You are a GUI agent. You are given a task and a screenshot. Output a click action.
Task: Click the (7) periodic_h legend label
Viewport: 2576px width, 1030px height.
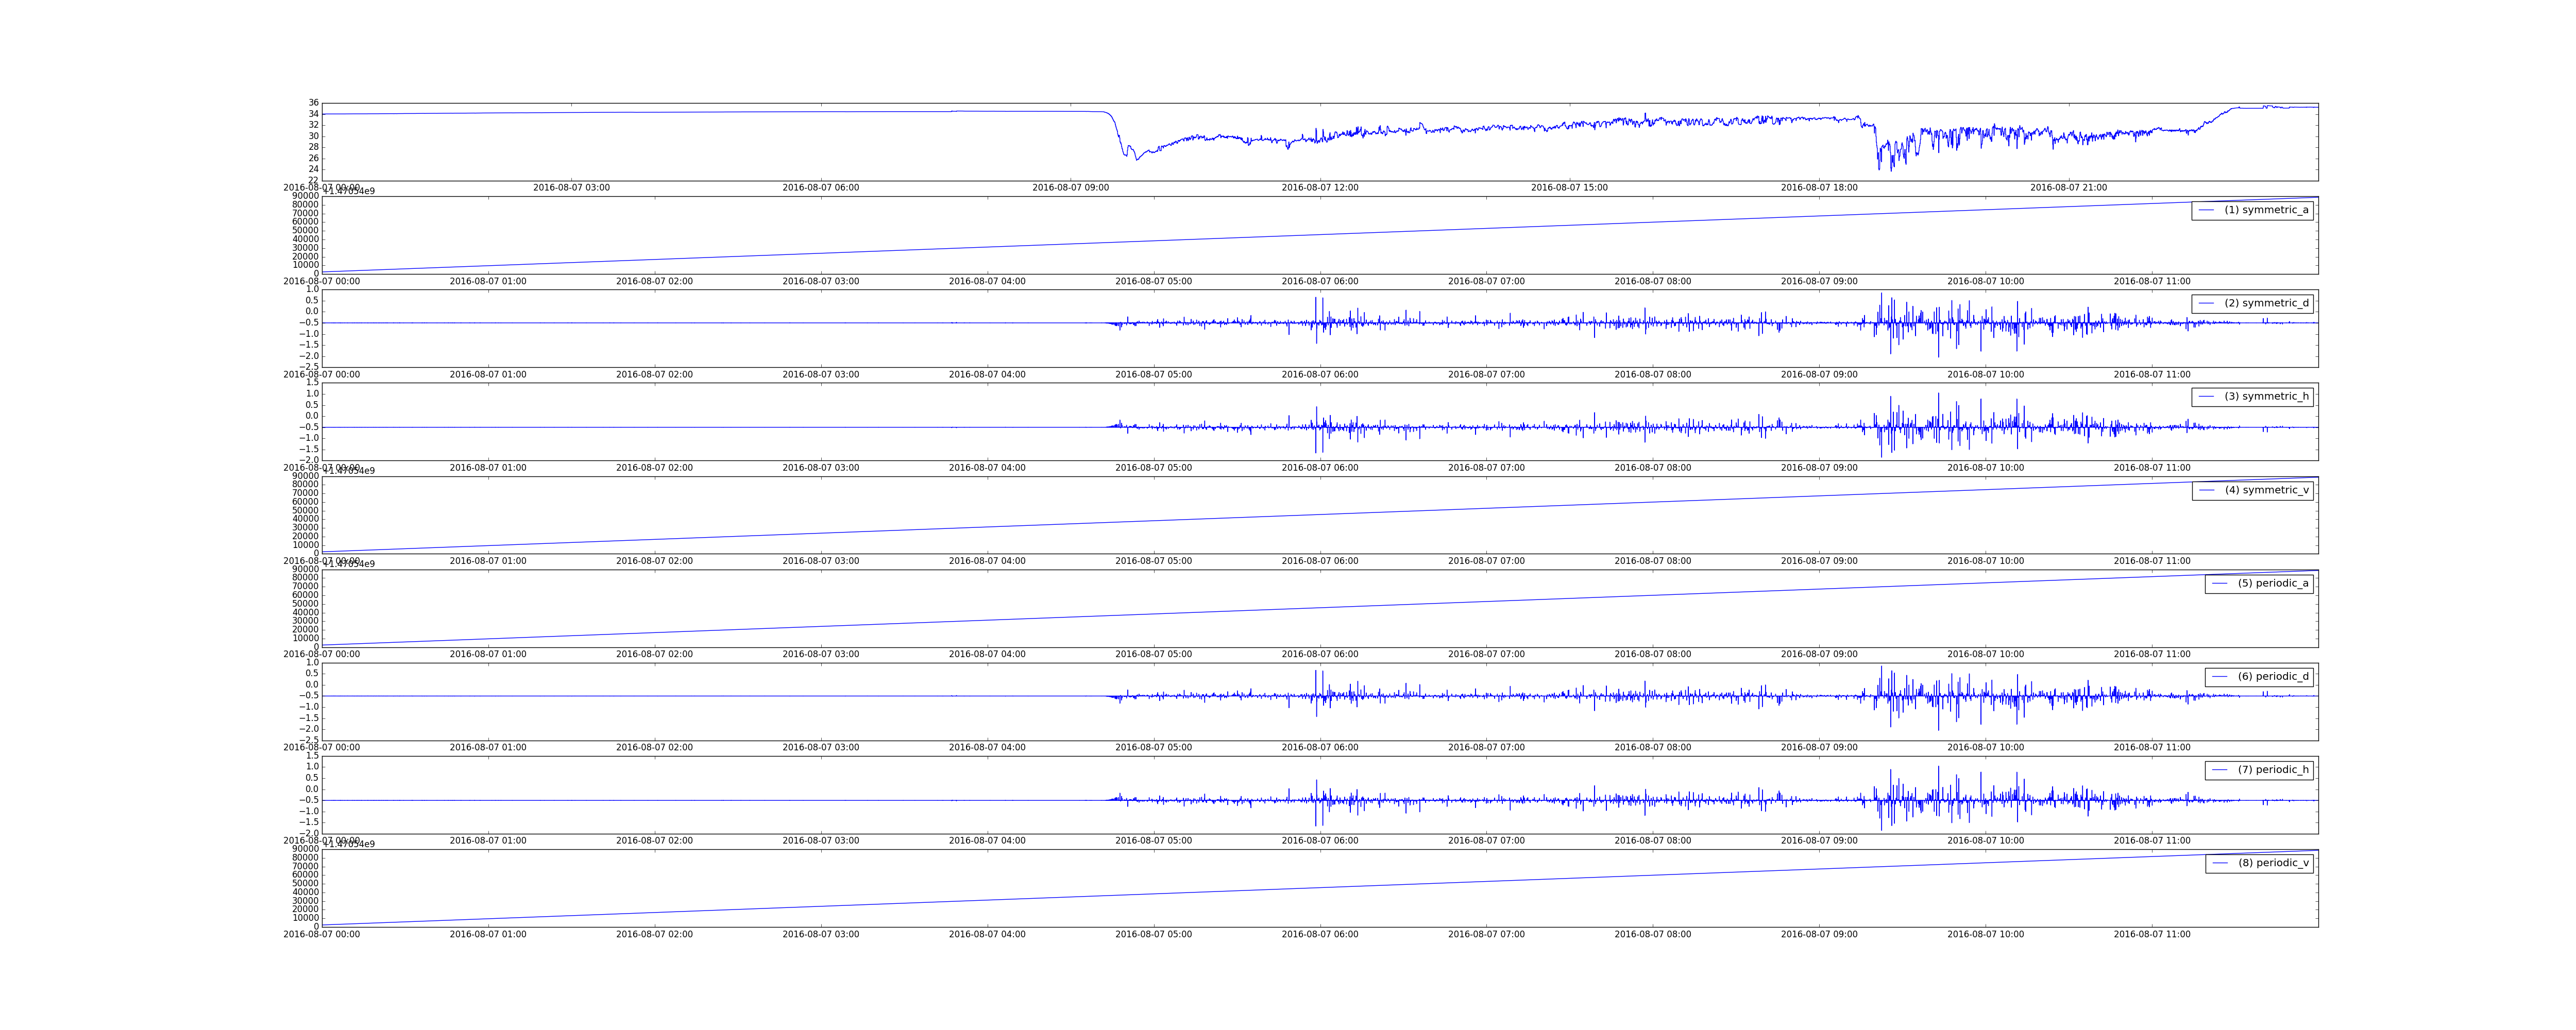coord(2273,770)
